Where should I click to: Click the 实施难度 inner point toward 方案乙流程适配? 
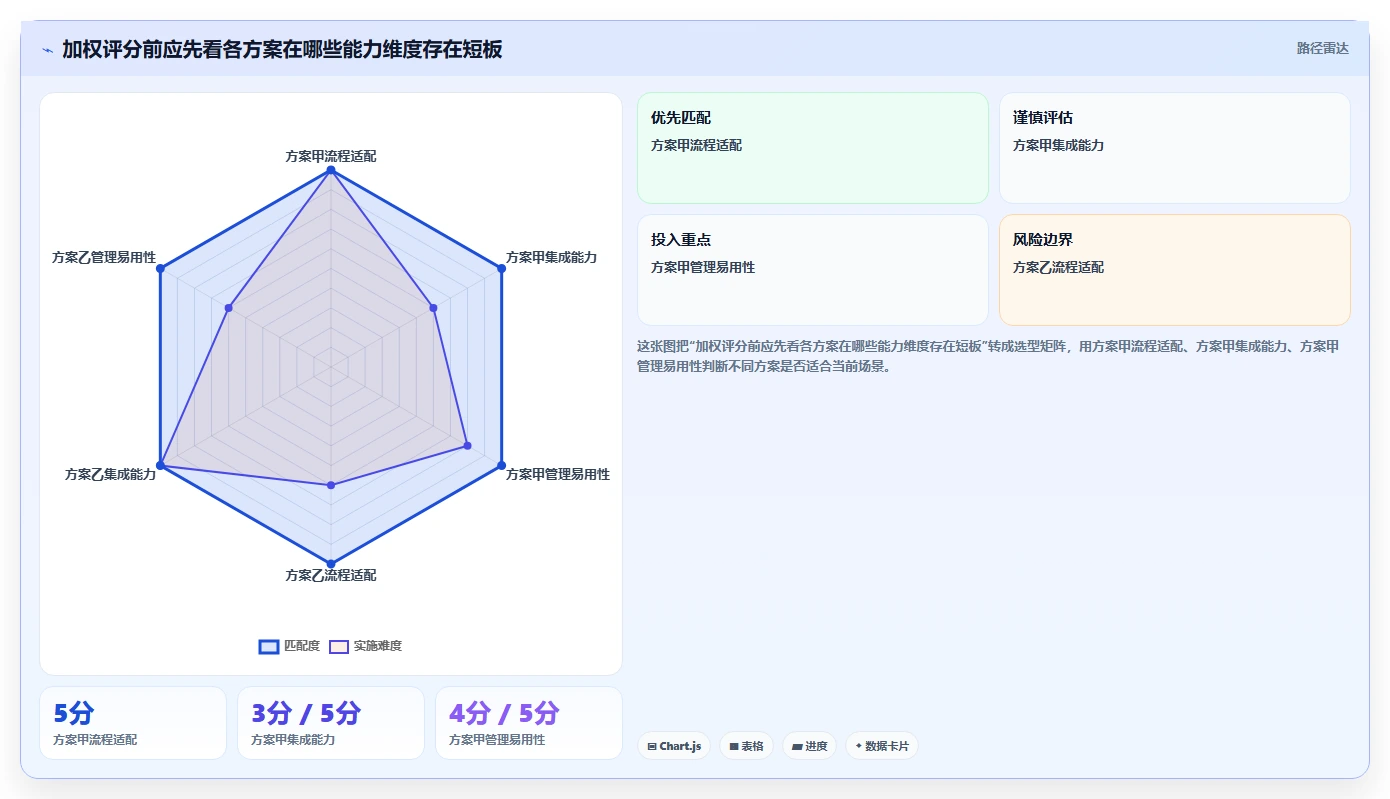[x=331, y=485]
